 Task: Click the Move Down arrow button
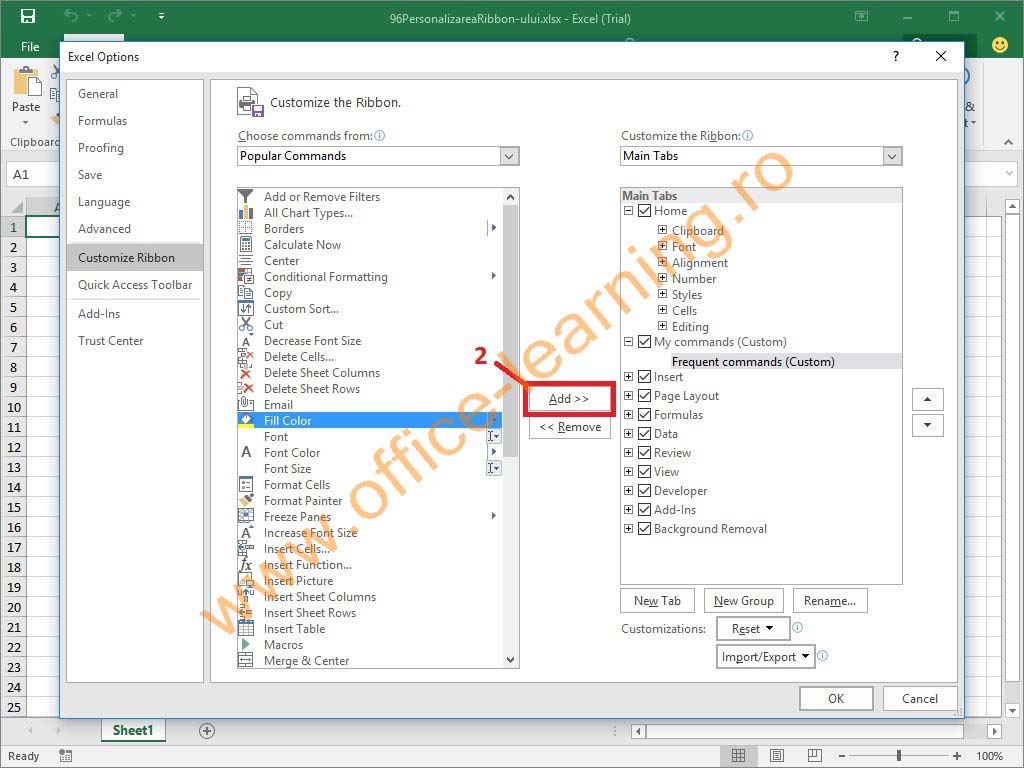coord(927,425)
